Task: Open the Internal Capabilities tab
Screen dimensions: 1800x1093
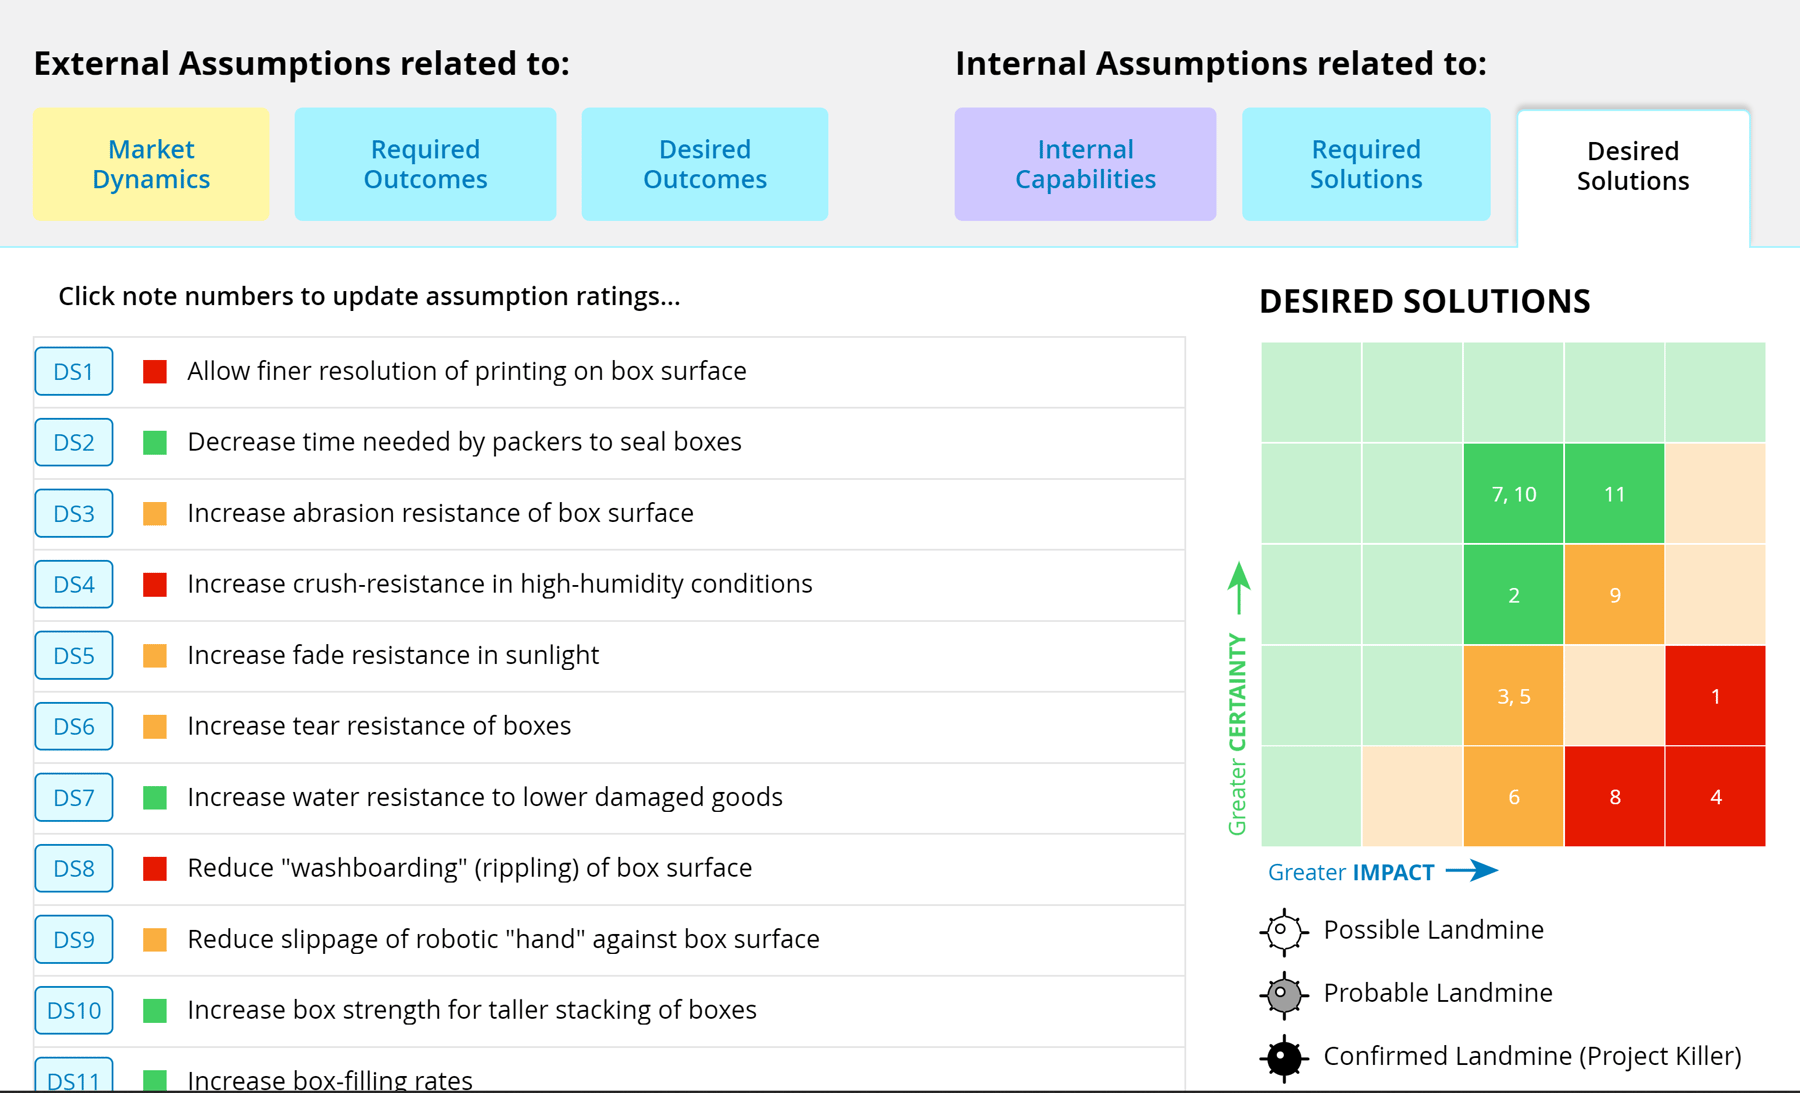Action: pos(1085,164)
